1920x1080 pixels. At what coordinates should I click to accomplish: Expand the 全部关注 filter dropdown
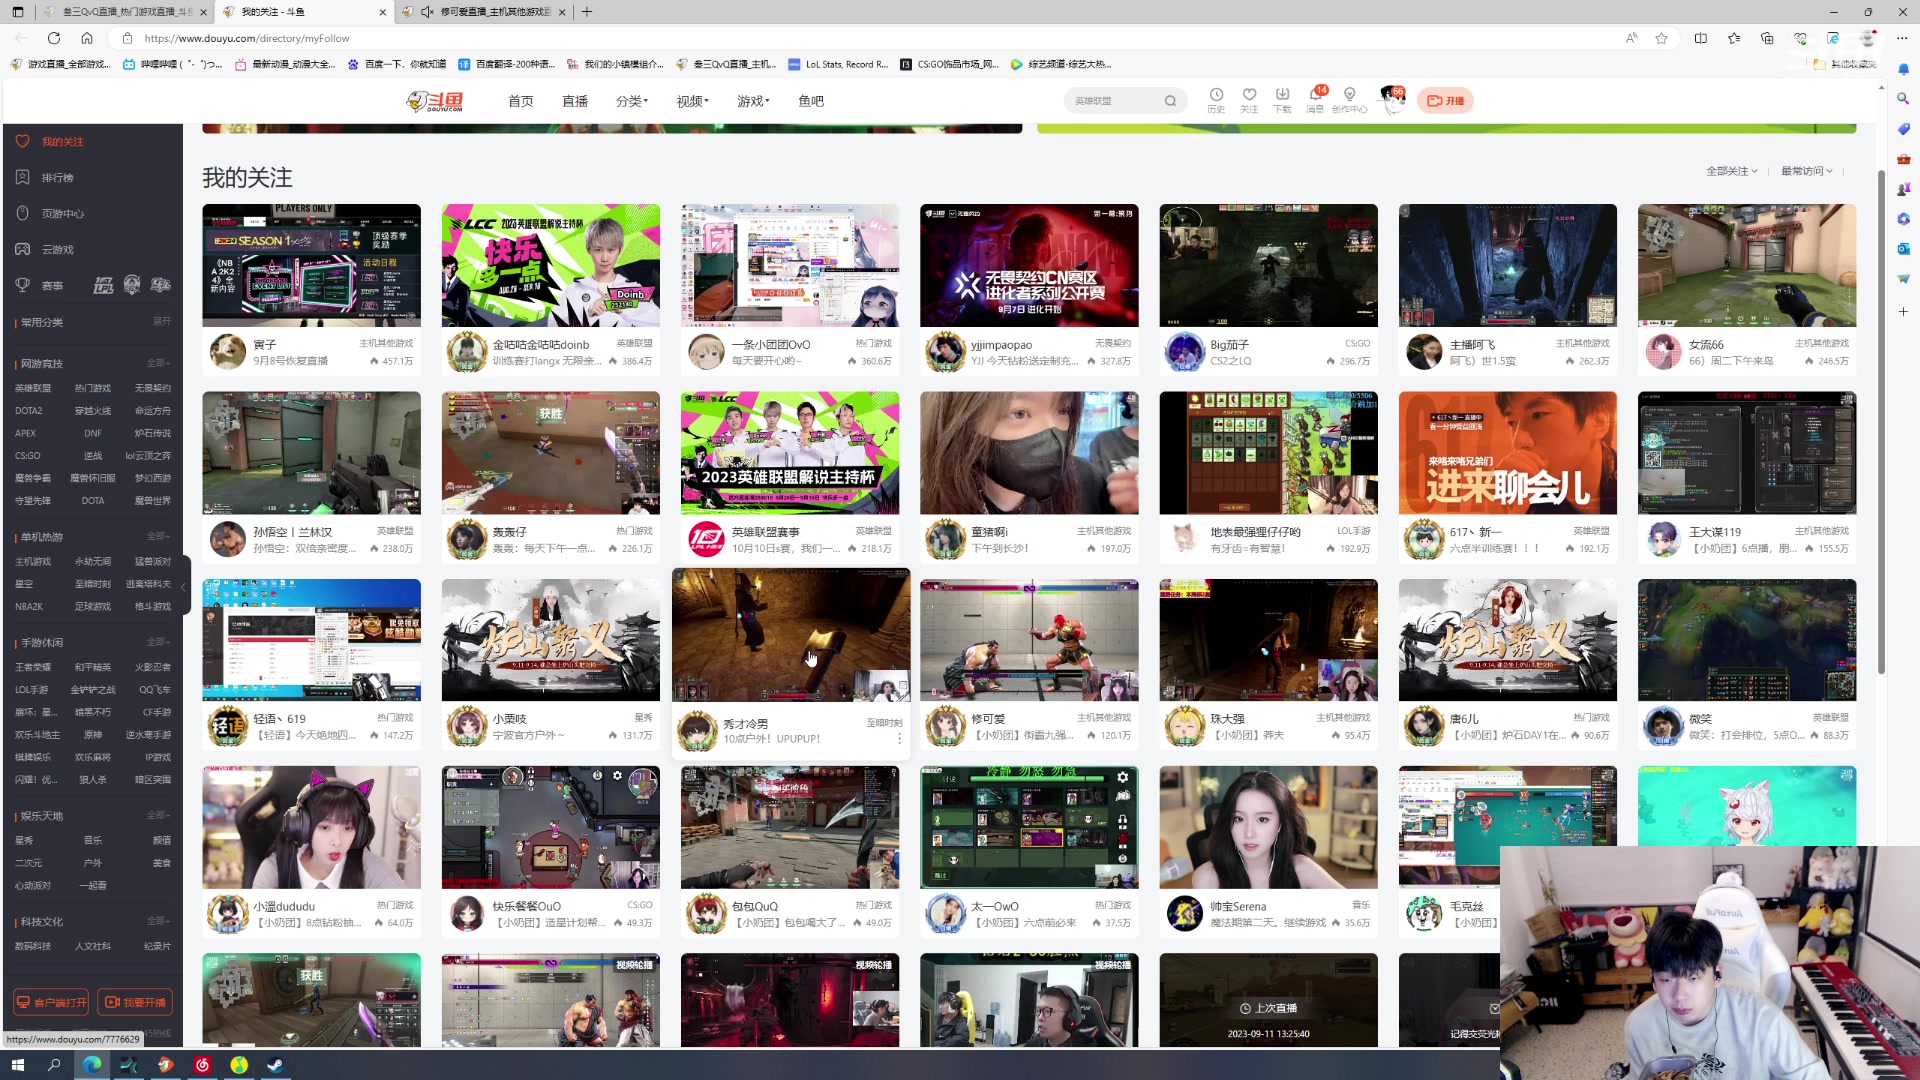click(1731, 171)
